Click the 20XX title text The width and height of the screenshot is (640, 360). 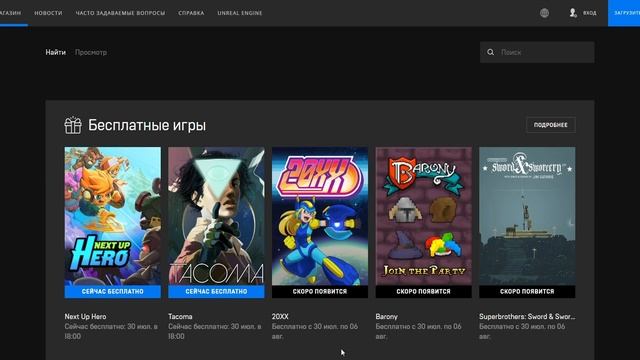pyautogui.click(x=280, y=316)
